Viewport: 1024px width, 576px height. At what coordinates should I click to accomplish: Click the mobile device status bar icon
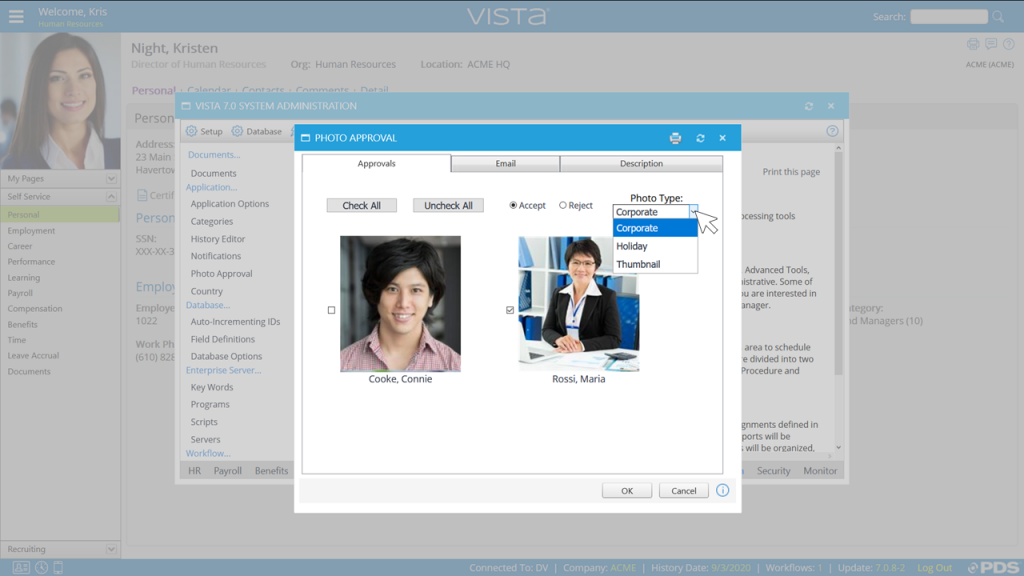pos(58,568)
